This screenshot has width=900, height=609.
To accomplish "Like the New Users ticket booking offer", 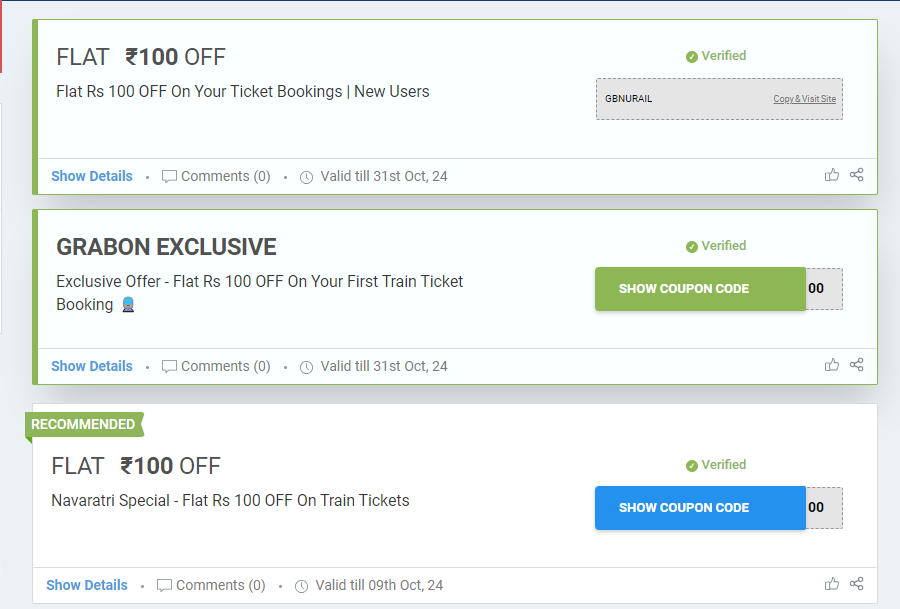I will click(x=832, y=175).
